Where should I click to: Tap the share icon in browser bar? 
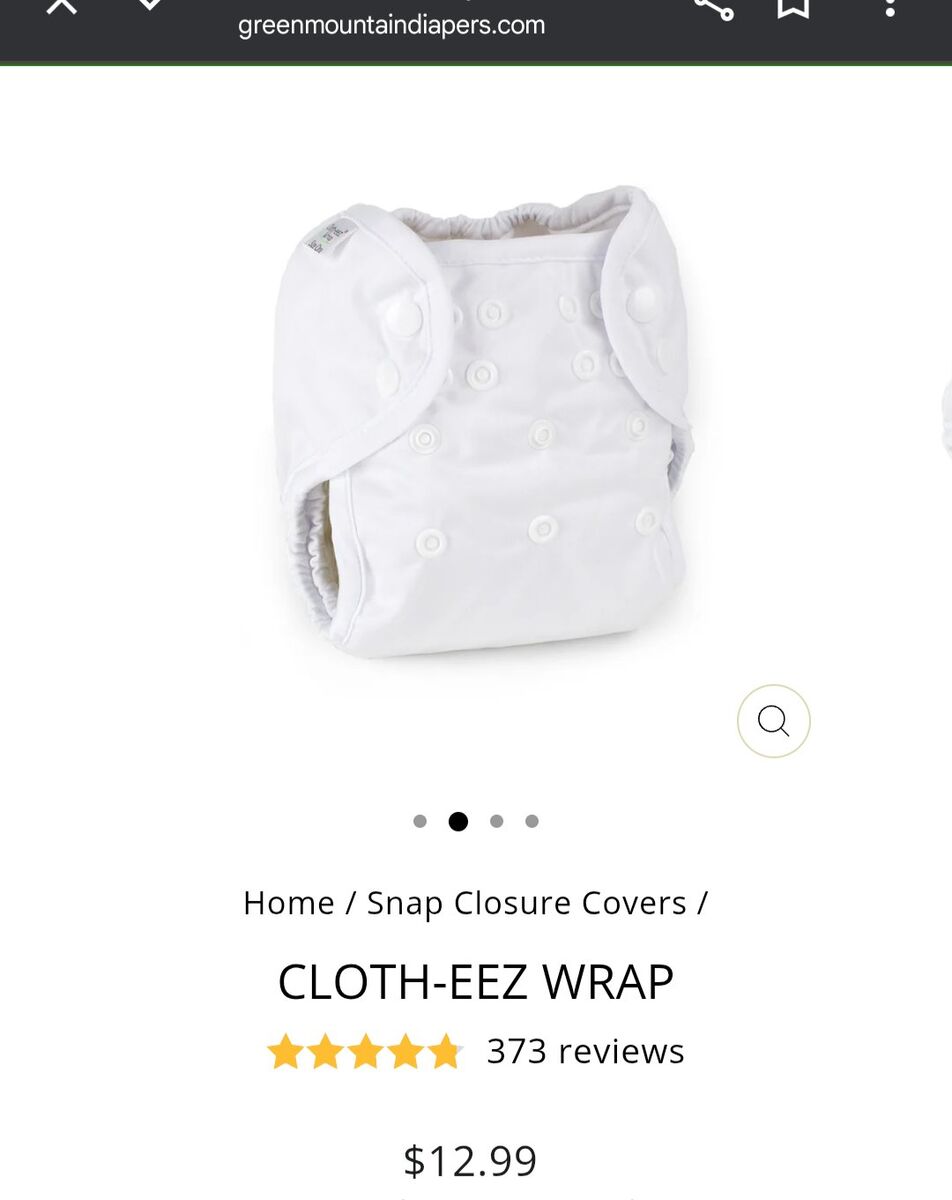click(714, 6)
